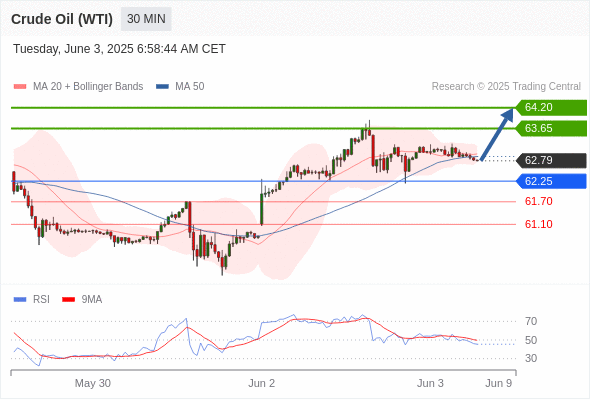Toggle the MA 50 legend label
The height and width of the screenshot is (400, 590).
(190, 87)
